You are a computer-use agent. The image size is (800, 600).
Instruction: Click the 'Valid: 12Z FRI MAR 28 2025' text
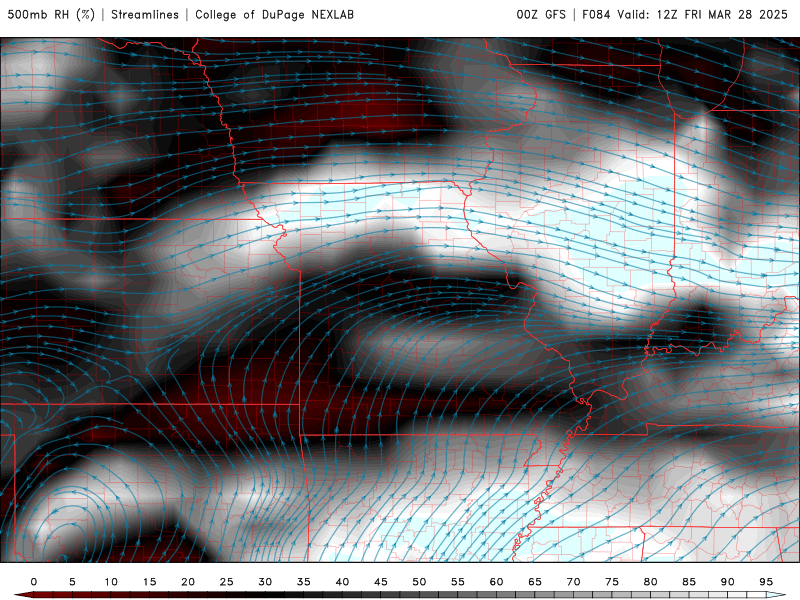click(x=703, y=15)
